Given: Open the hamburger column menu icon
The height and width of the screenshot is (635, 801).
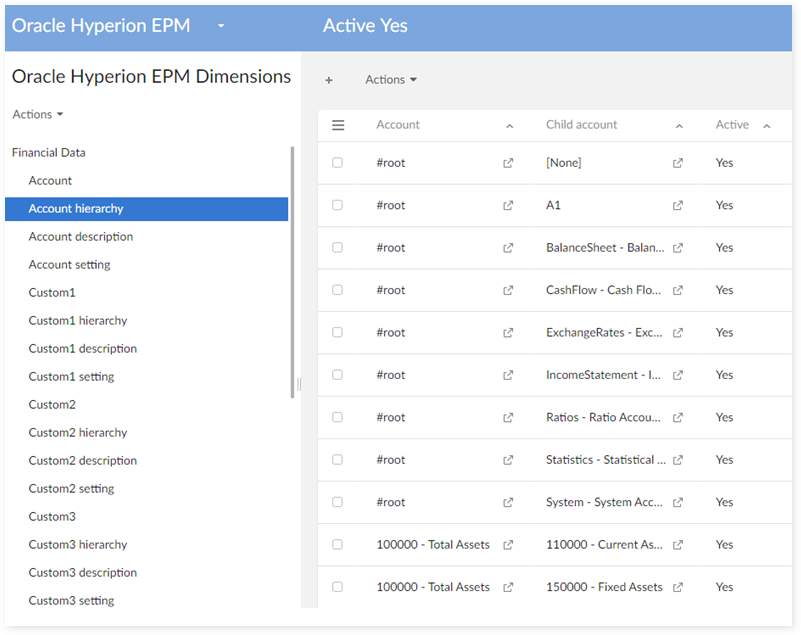Looking at the screenshot, I should pos(338,125).
